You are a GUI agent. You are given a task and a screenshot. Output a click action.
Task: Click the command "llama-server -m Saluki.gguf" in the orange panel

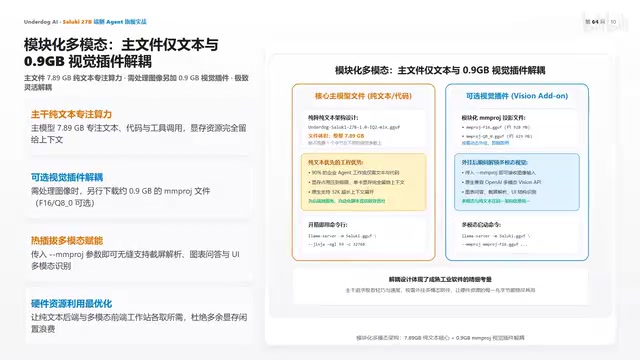point(342,236)
